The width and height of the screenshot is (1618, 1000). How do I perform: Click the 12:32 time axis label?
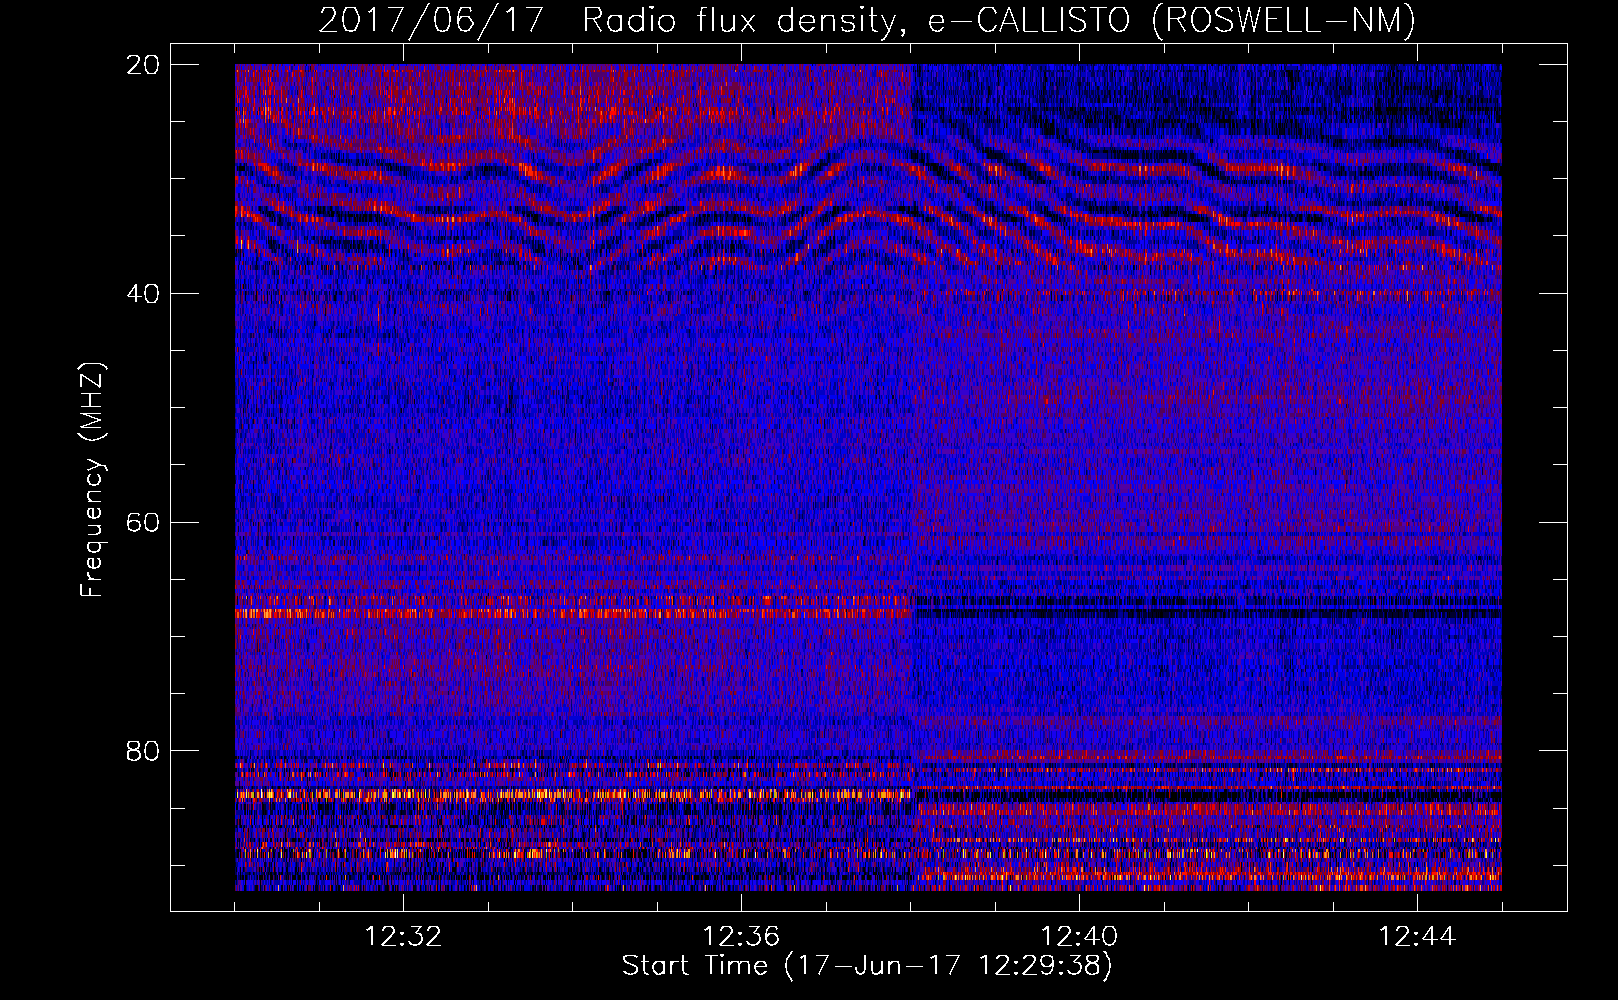click(403, 937)
